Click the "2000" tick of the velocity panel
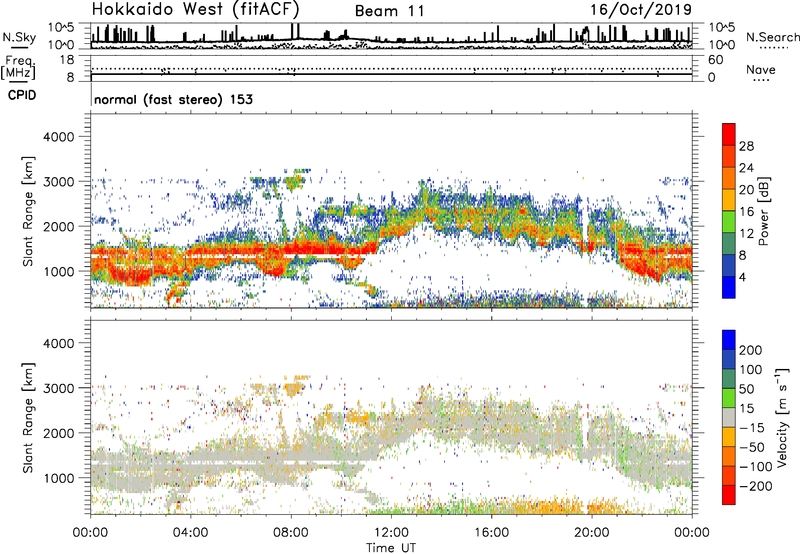Screen dimensions: 800x554 coord(58,433)
